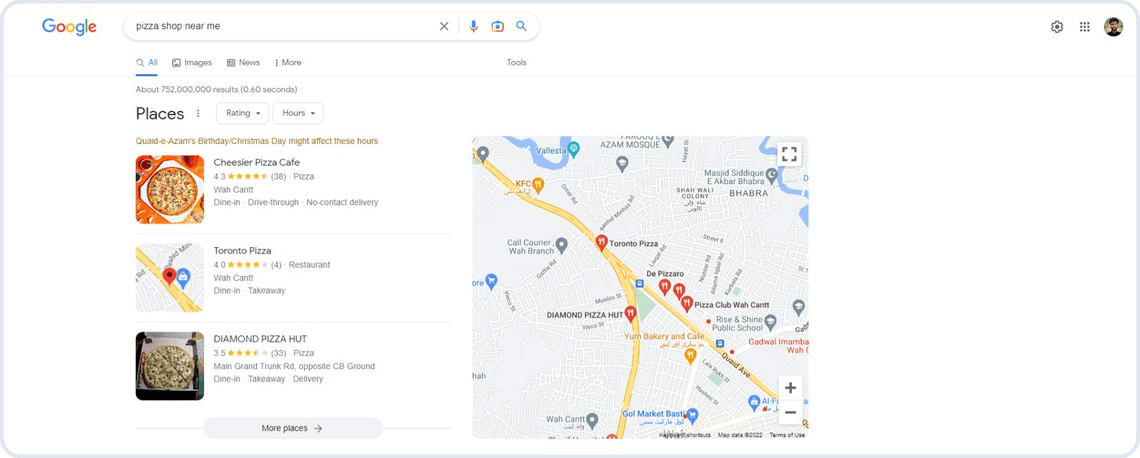The height and width of the screenshot is (458, 1140).
Task: Click inside the pizza shop search field
Action: 280,27
